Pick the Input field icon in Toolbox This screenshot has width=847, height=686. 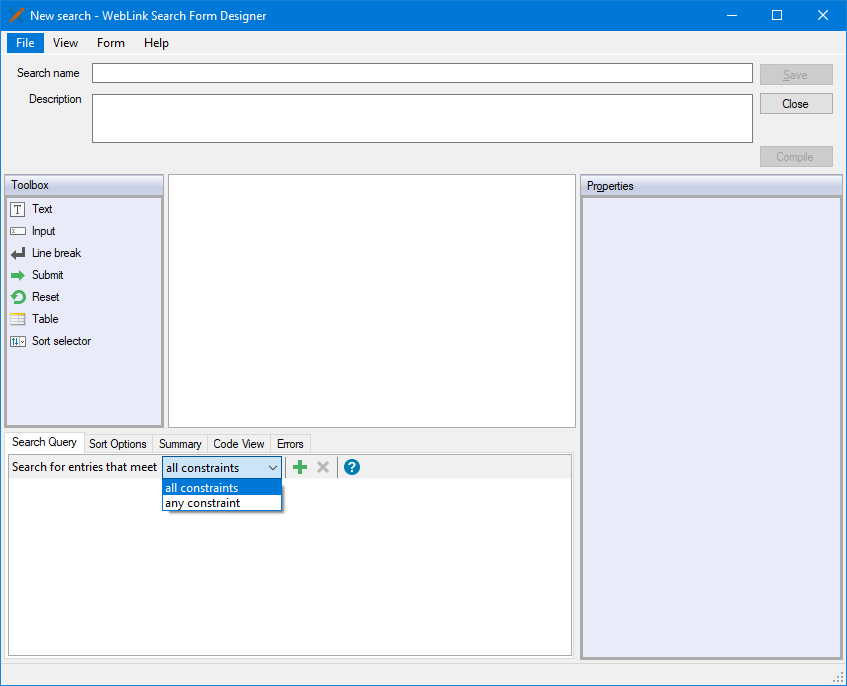[18, 231]
